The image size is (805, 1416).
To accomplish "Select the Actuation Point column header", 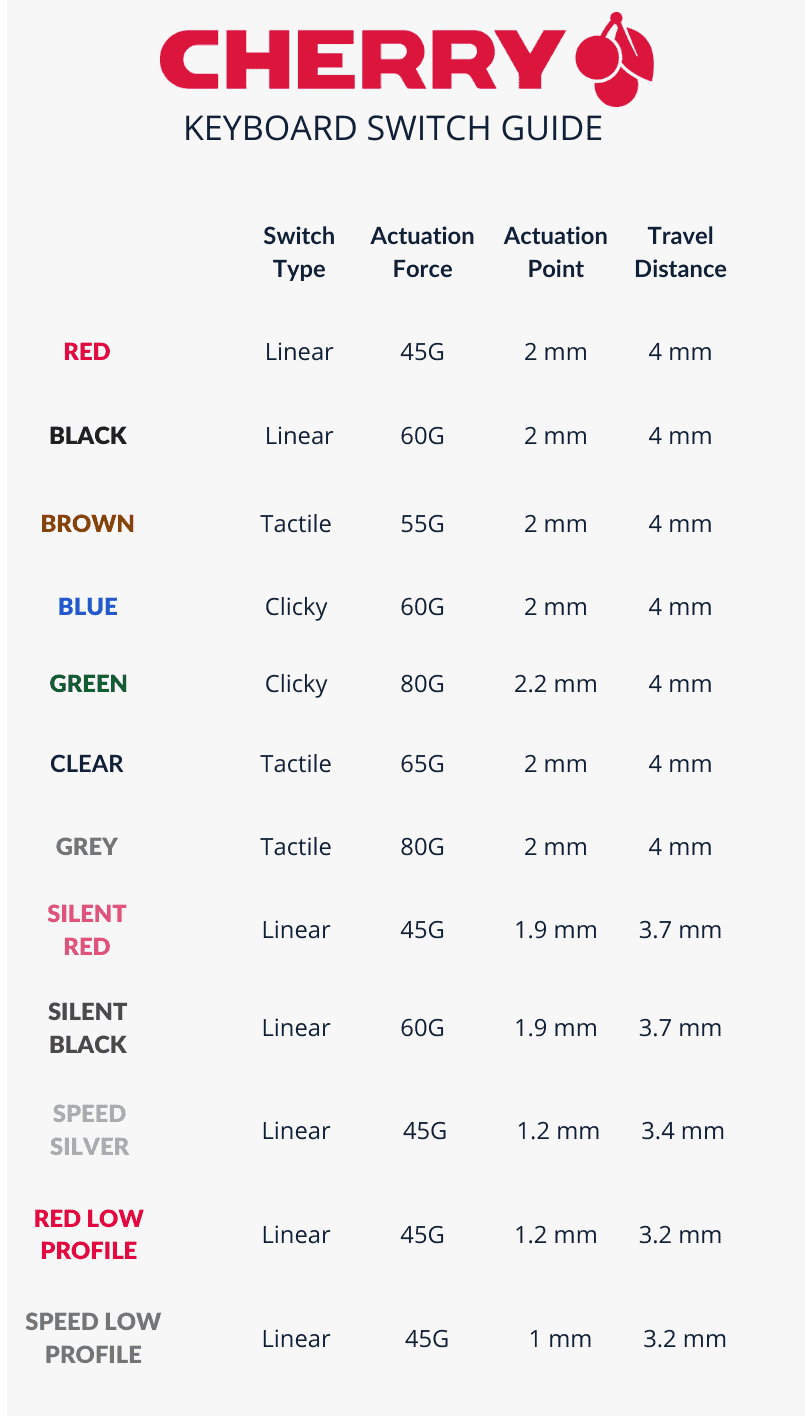I will [x=555, y=252].
